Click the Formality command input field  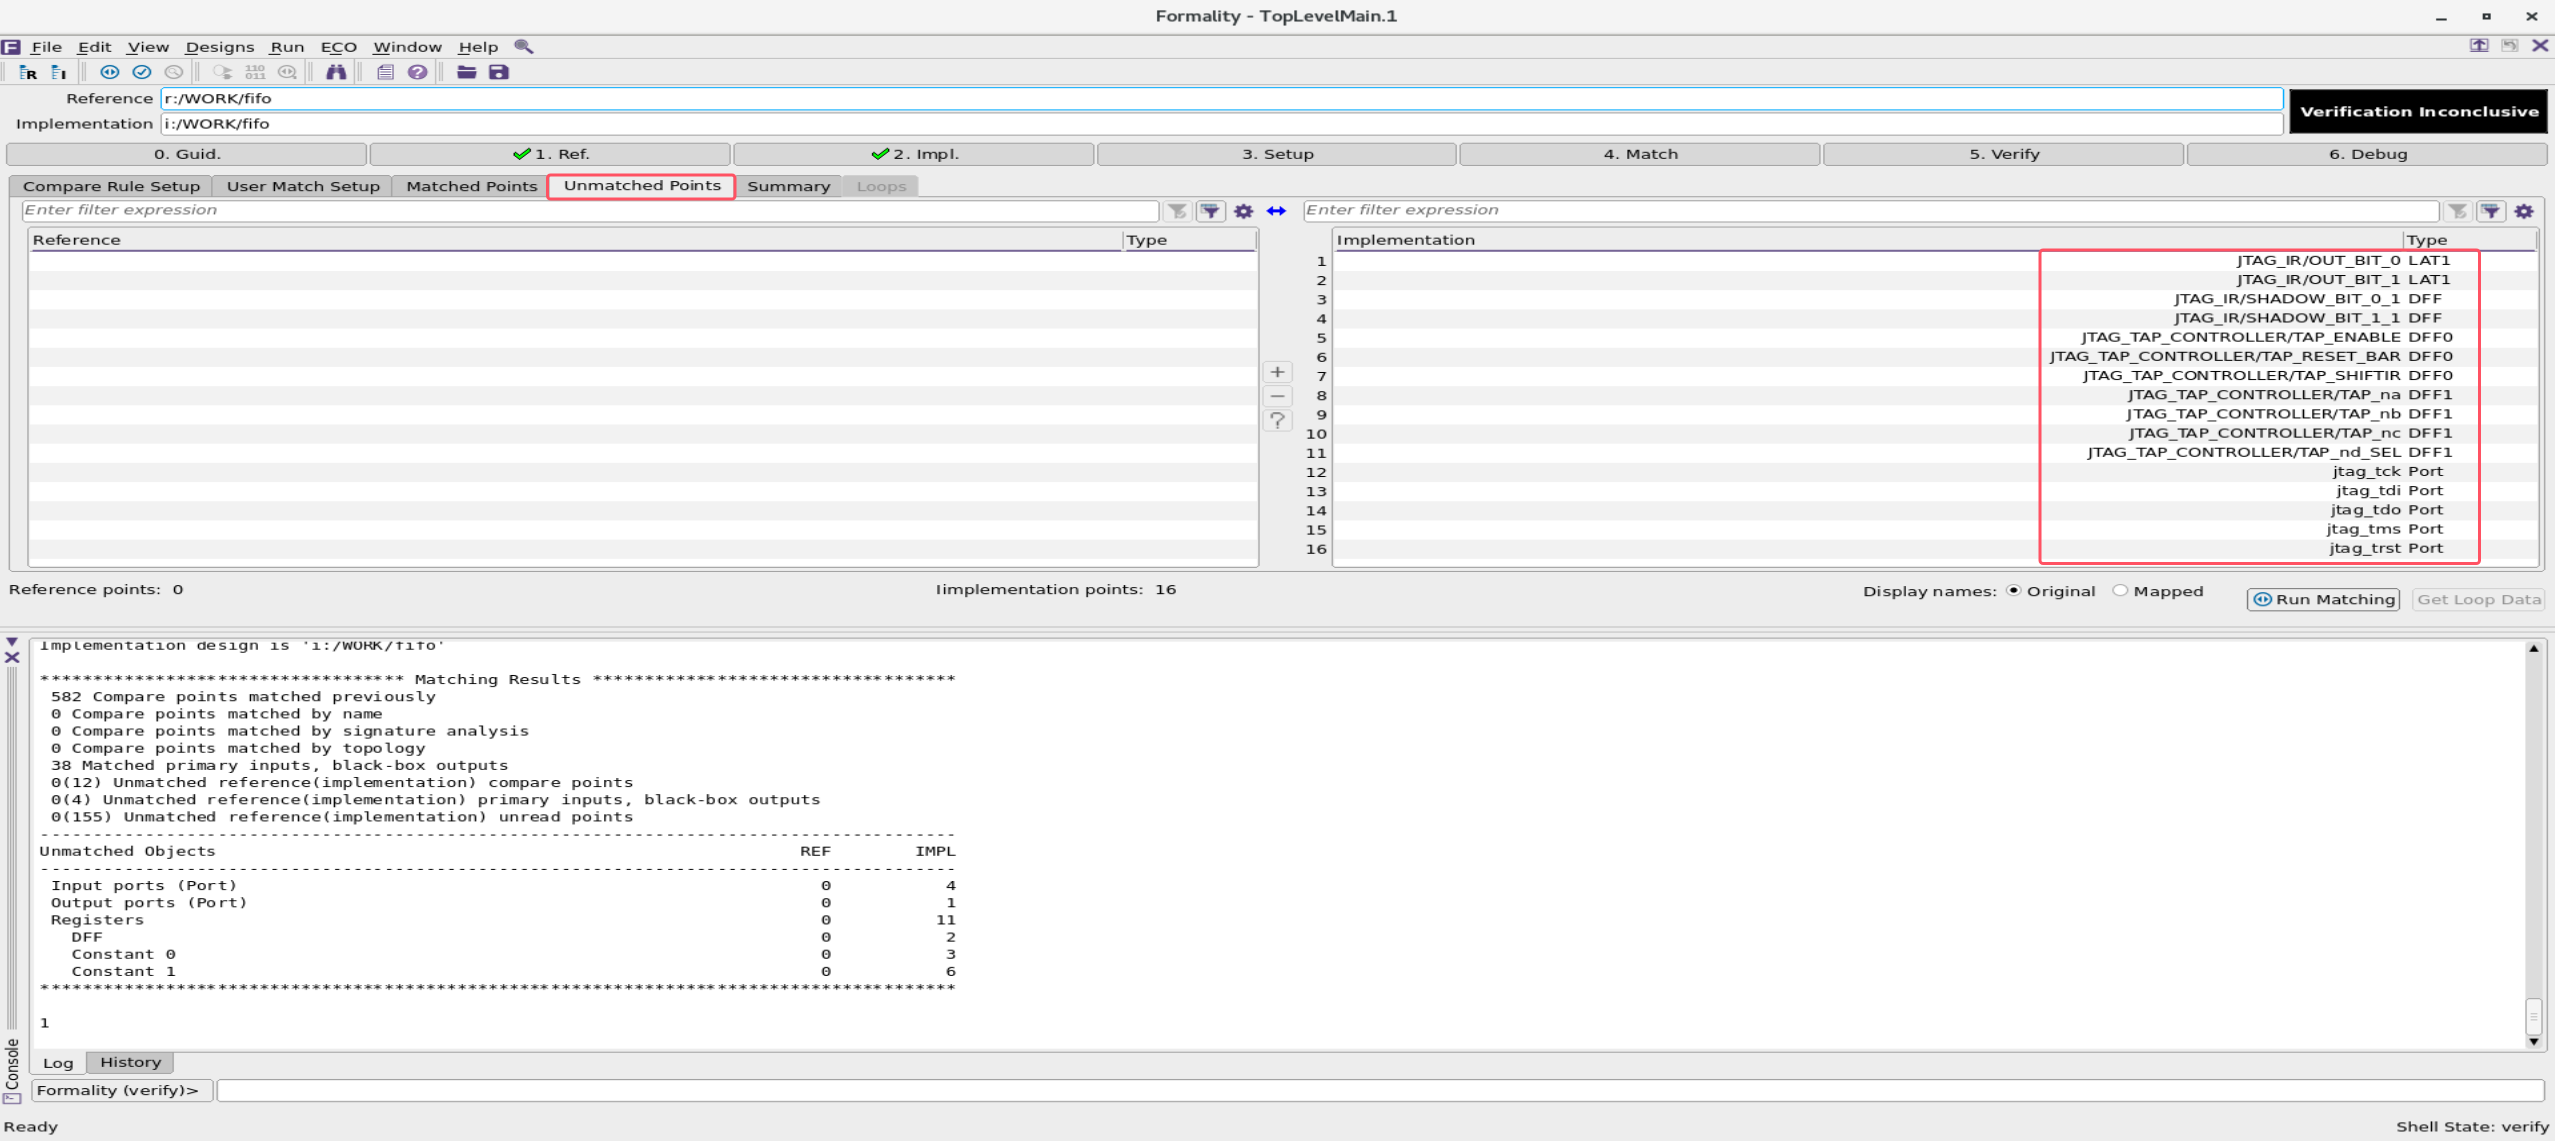coord(1380,1090)
